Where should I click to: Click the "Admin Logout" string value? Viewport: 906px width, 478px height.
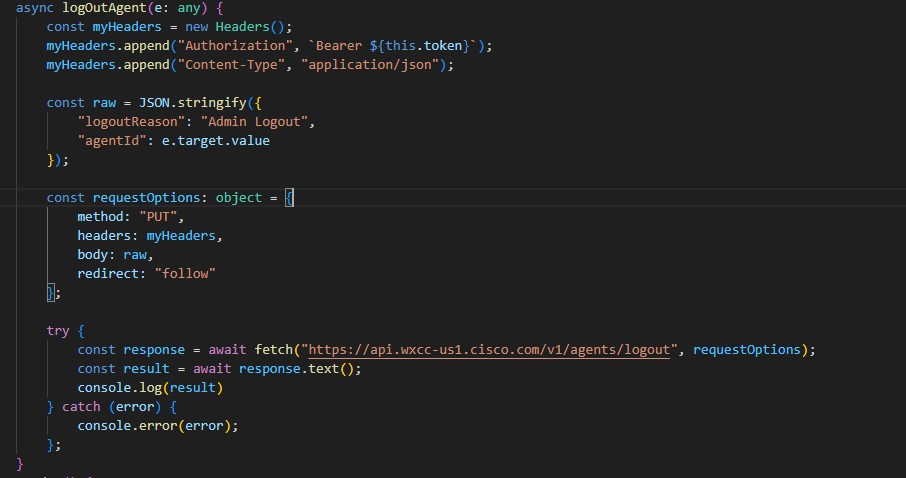pyautogui.click(x=254, y=121)
